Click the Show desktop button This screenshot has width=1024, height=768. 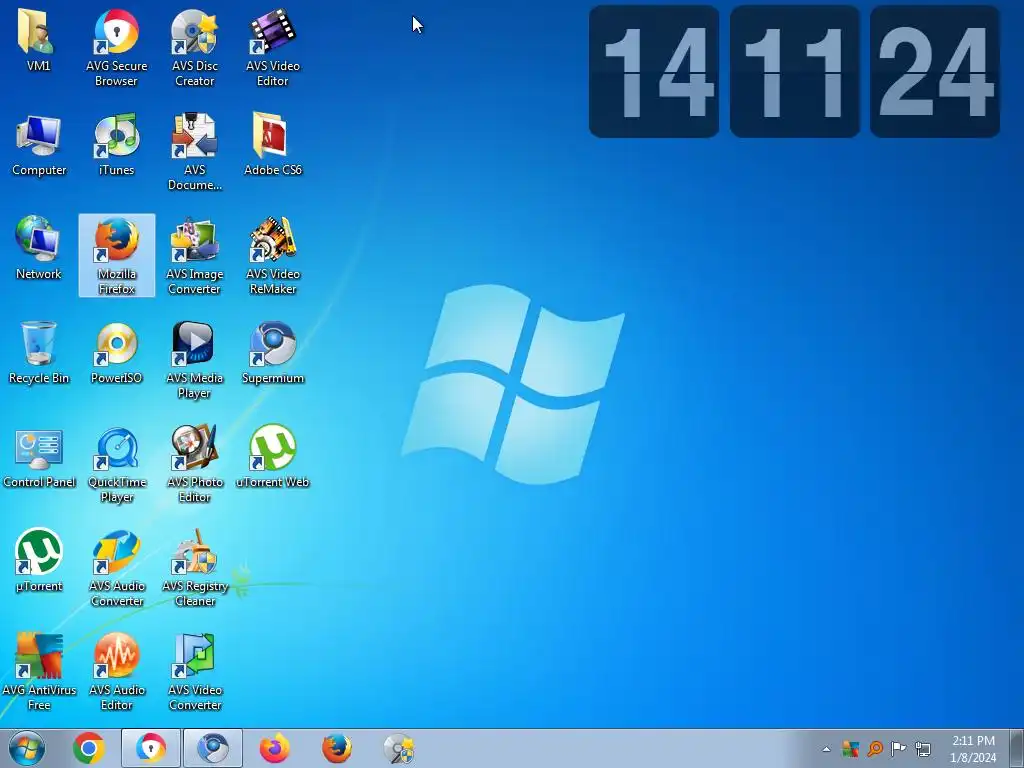click(1016, 748)
